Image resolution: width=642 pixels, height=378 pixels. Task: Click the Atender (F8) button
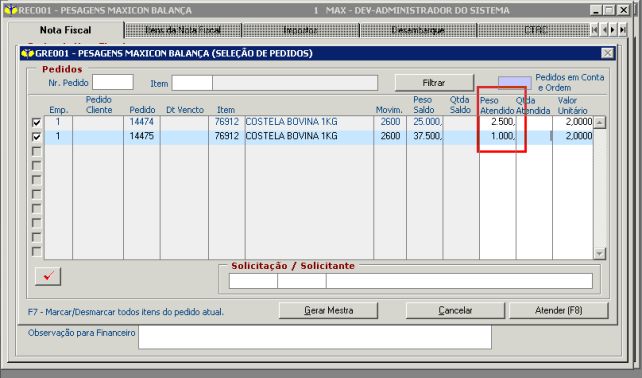coord(558,310)
